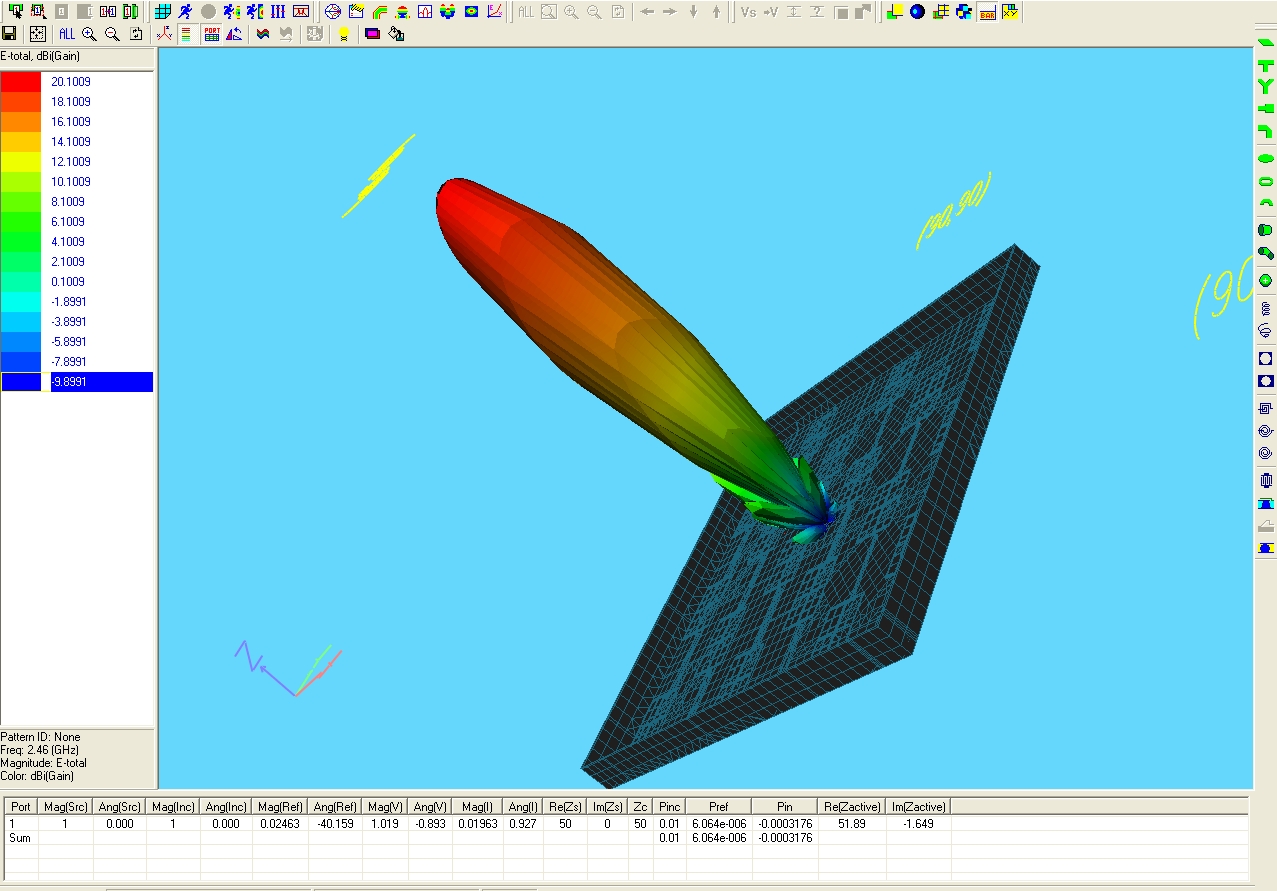
Task: Click the active zoom-in magnifier icon
Action: [x=89, y=33]
